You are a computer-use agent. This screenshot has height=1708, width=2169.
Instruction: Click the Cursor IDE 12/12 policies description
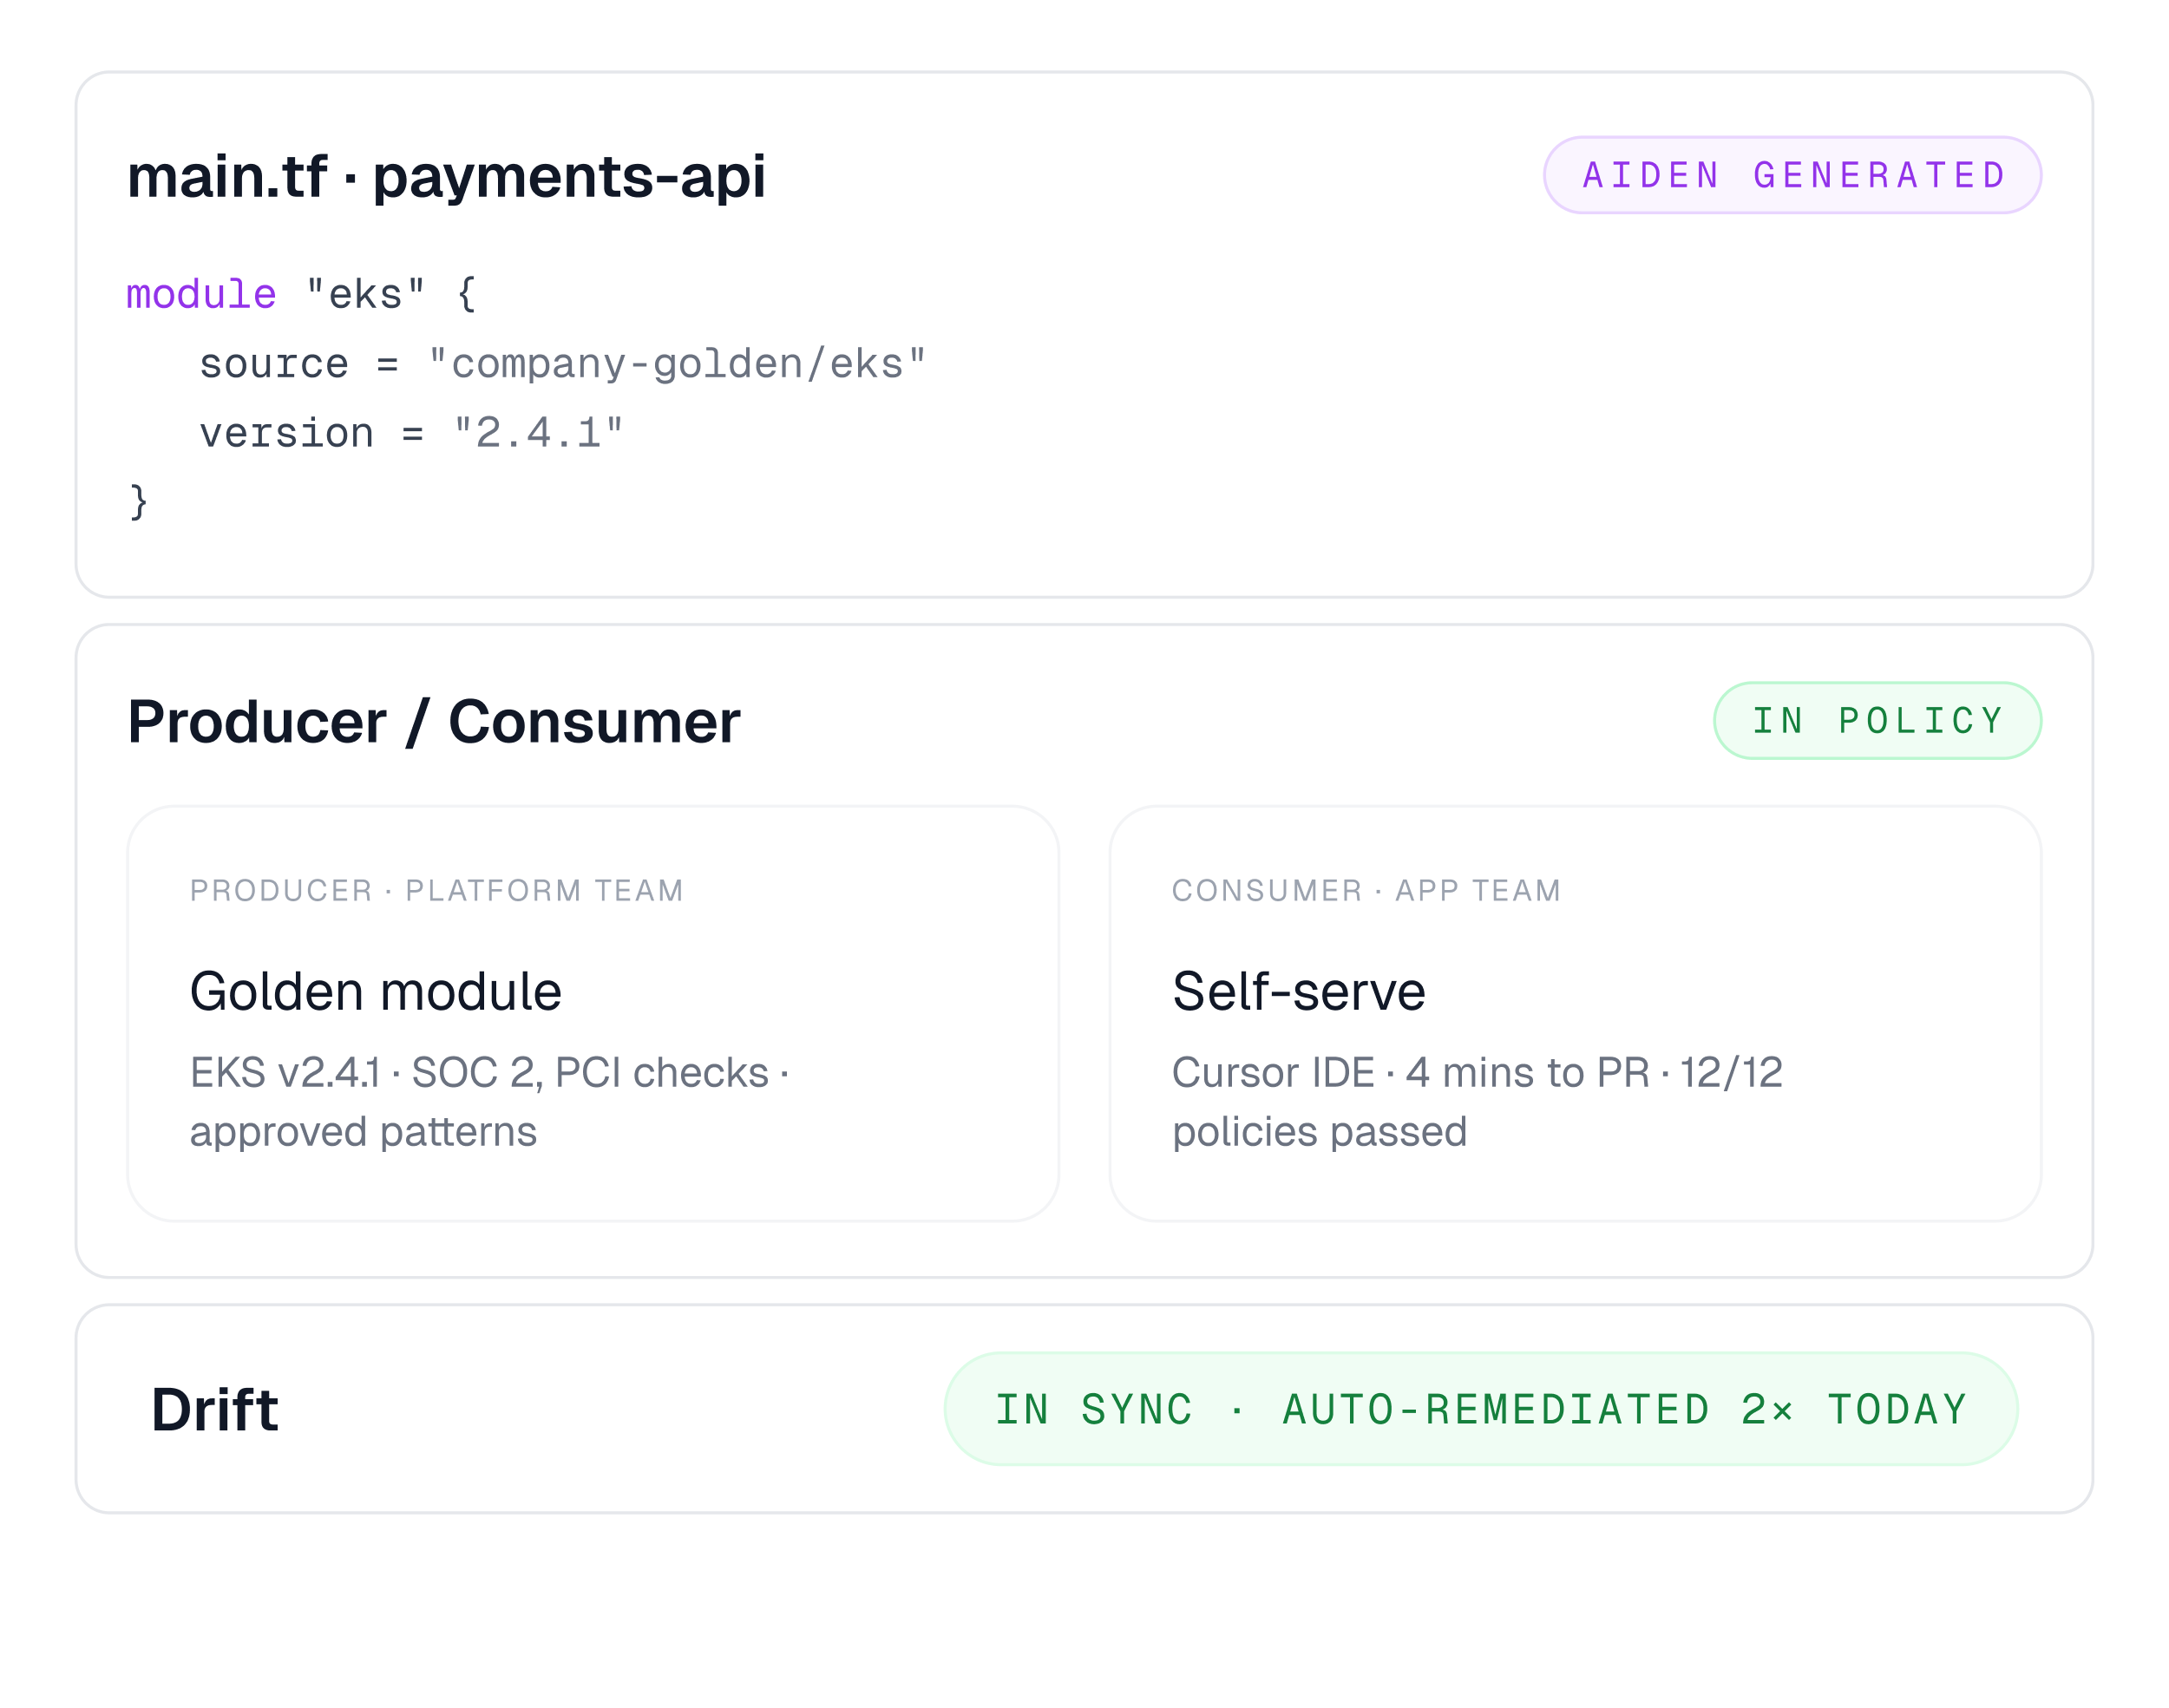[1477, 1101]
